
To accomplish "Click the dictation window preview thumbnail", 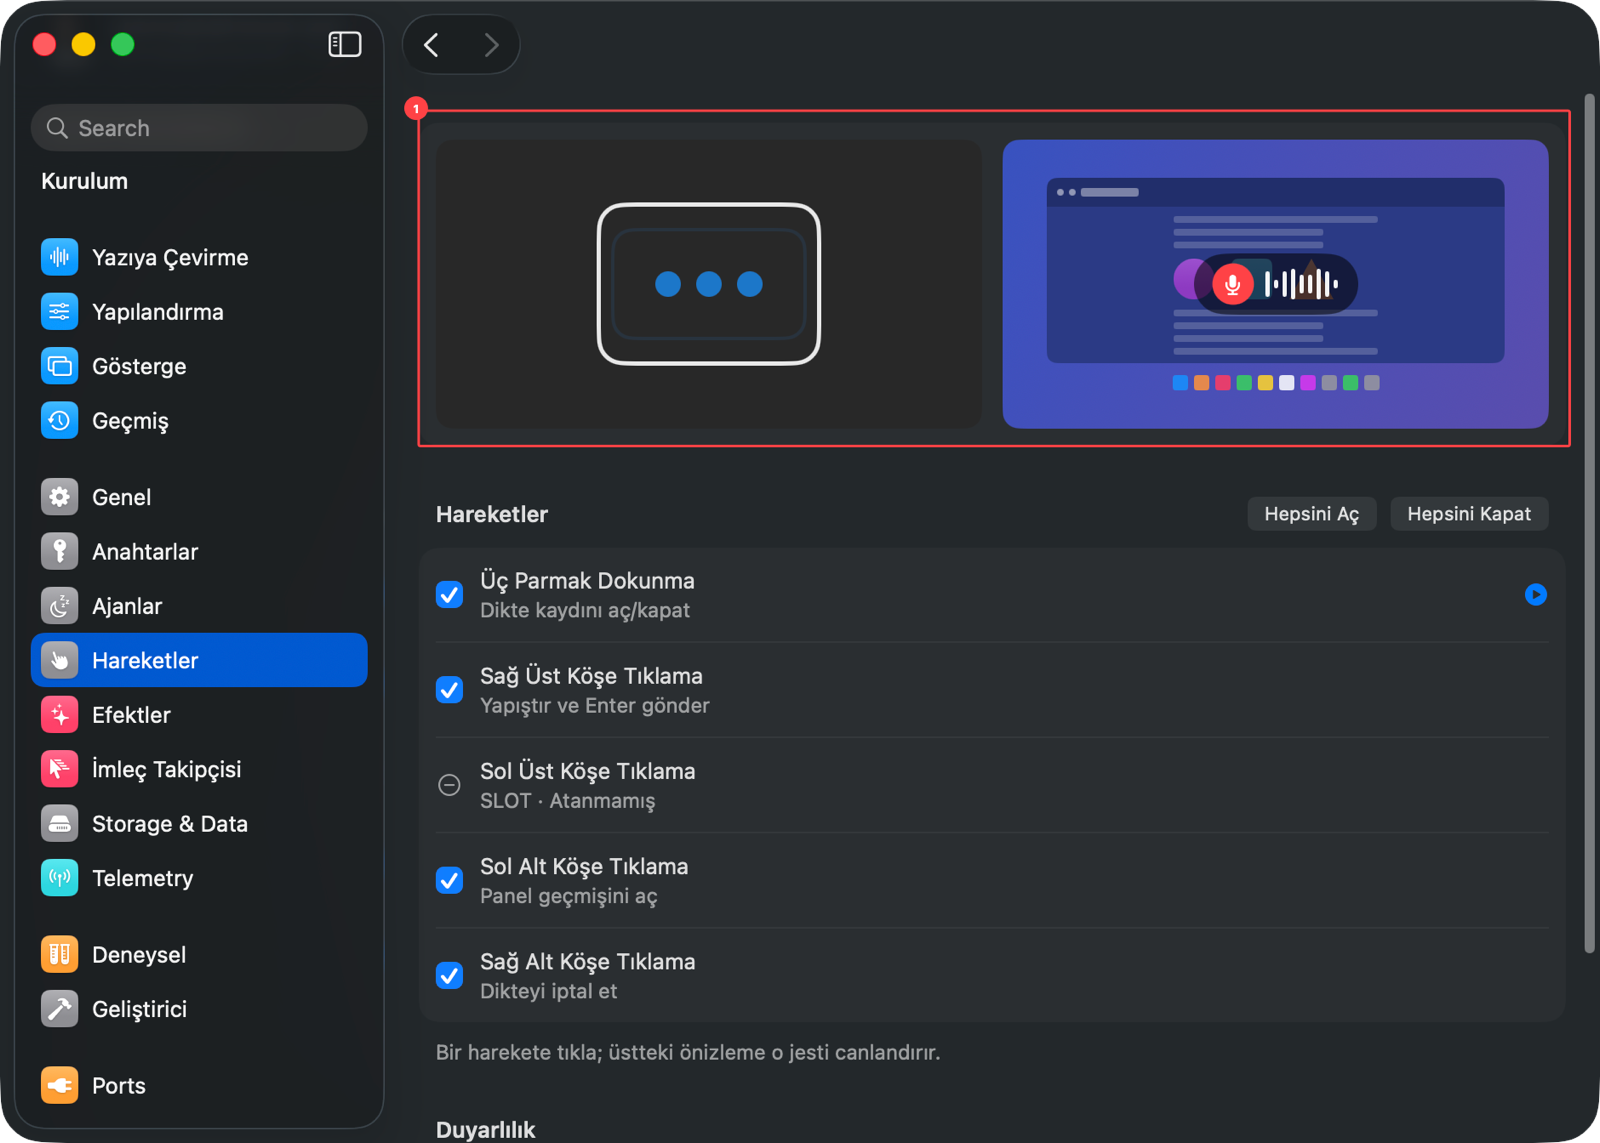I will [x=1275, y=284].
